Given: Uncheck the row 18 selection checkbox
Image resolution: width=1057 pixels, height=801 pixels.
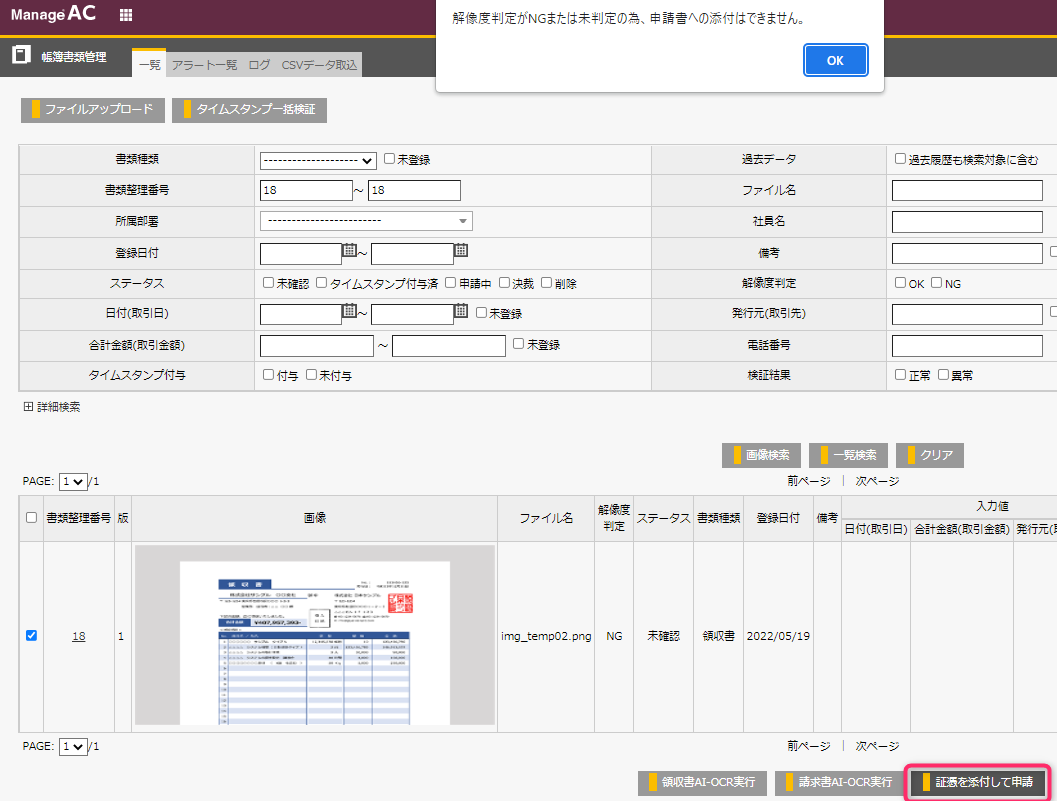Looking at the screenshot, I should (31, 635).
